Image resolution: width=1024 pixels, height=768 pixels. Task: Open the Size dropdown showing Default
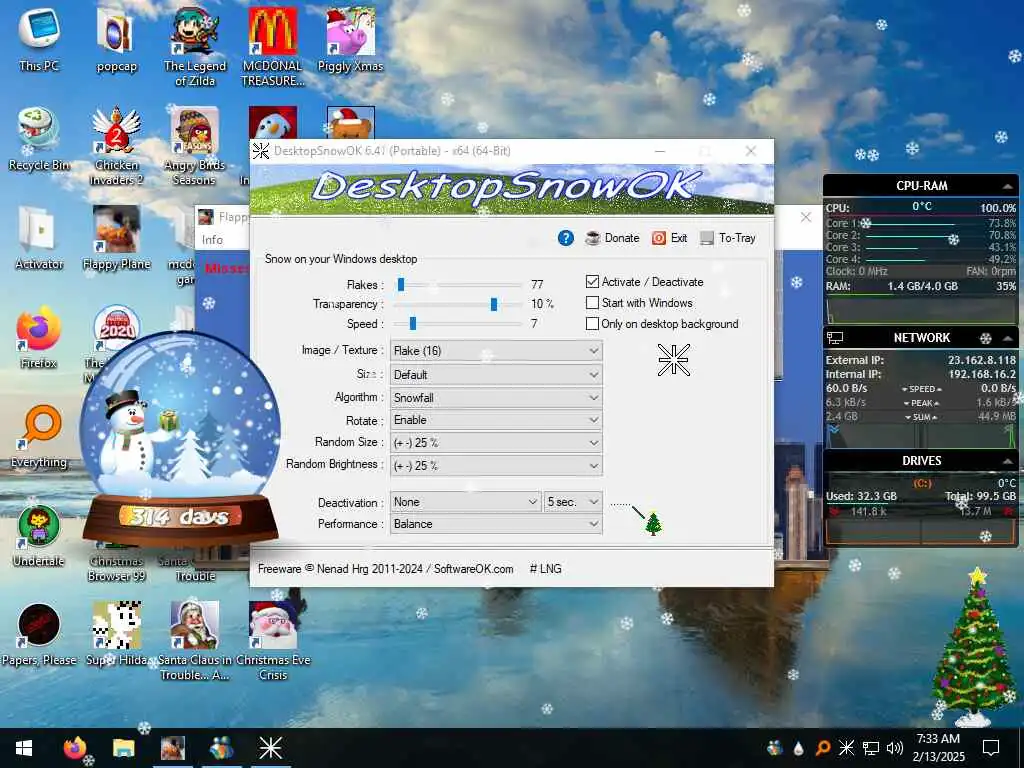point(496,375)
